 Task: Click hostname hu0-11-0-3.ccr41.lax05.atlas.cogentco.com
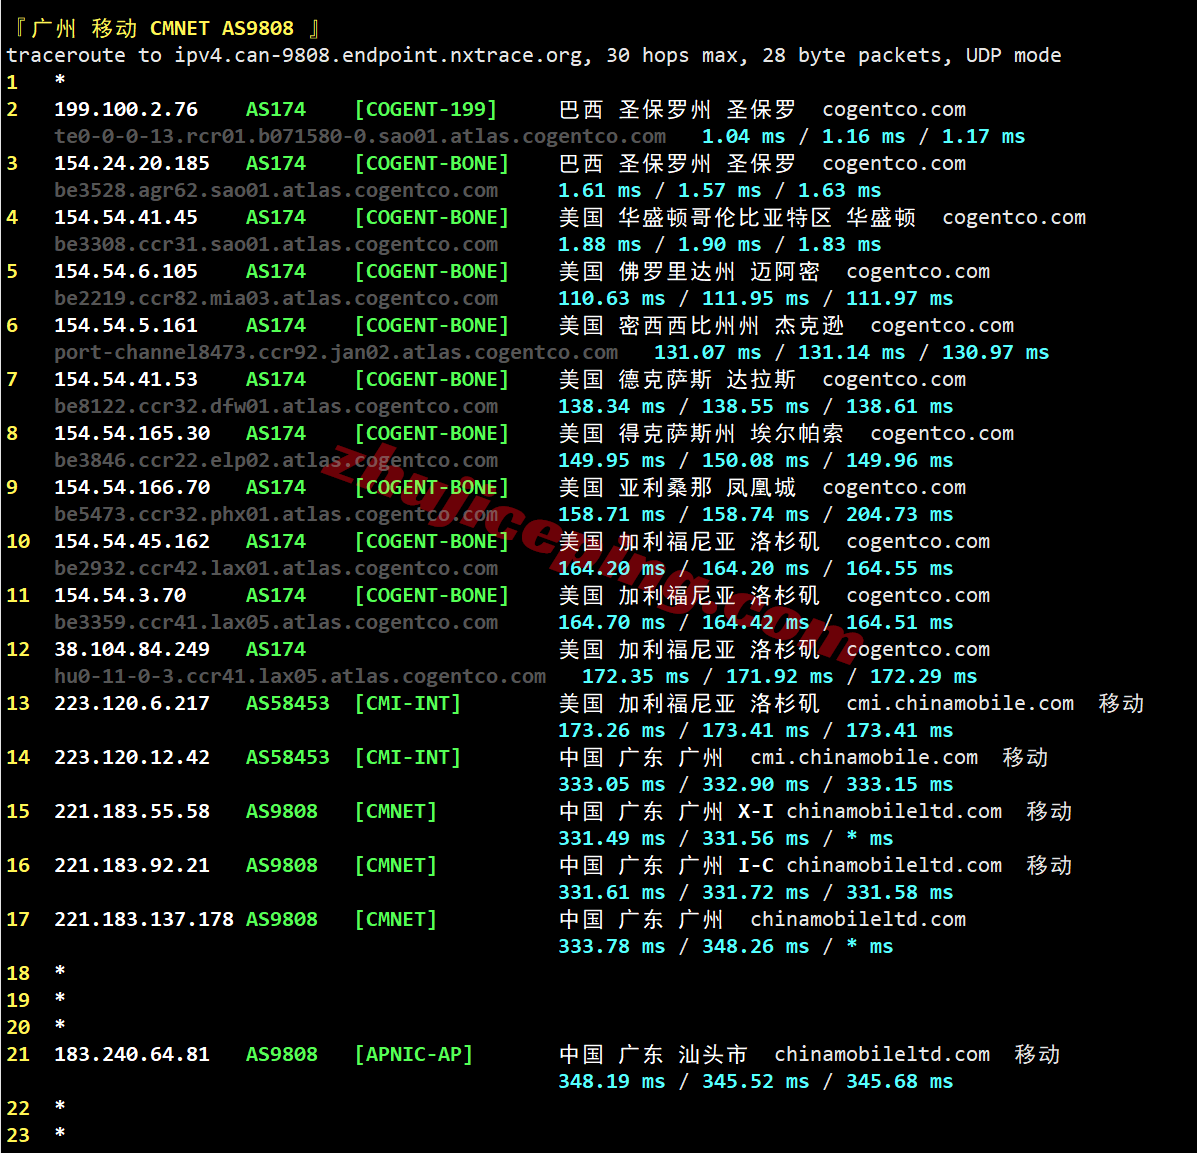(x=300, y=676)
